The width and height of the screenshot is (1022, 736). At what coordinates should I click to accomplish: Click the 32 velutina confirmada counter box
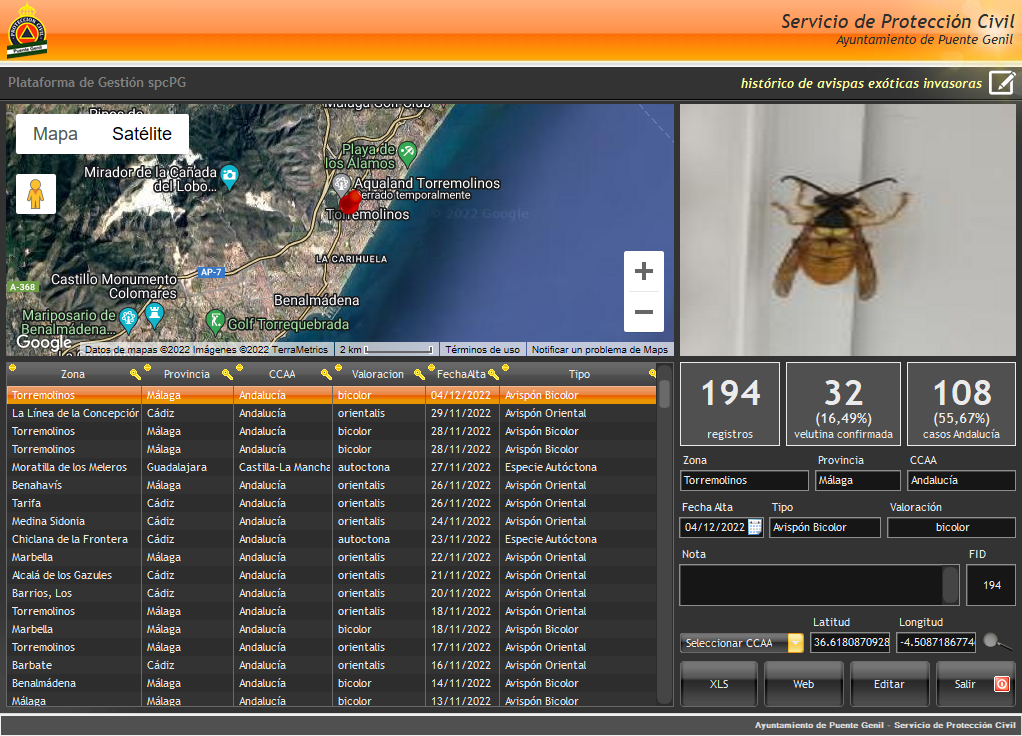(843, 404)
